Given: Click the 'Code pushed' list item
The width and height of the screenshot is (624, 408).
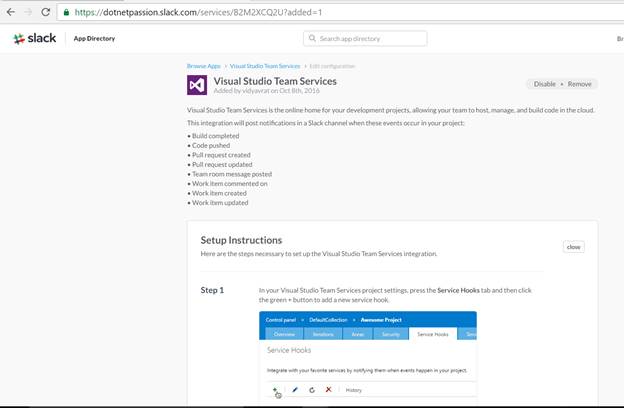Looking at the screenshot, I should pyautogui.click(x=211, y=145).
